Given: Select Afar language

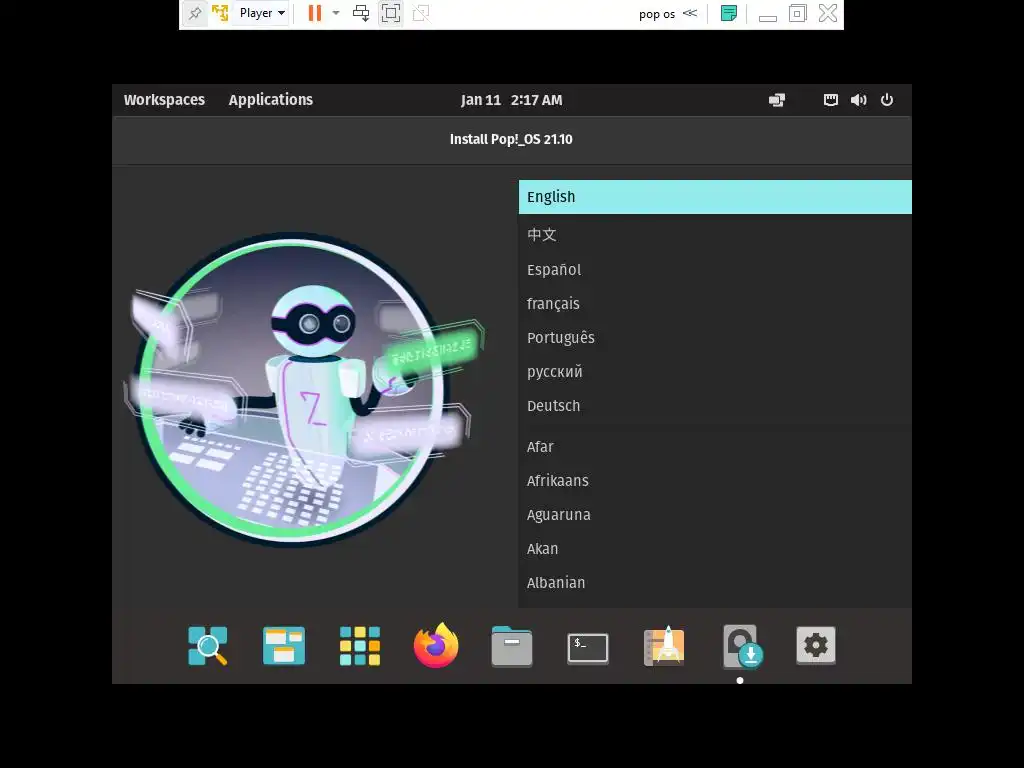Looking at the screenshot, I should [715, 447].
